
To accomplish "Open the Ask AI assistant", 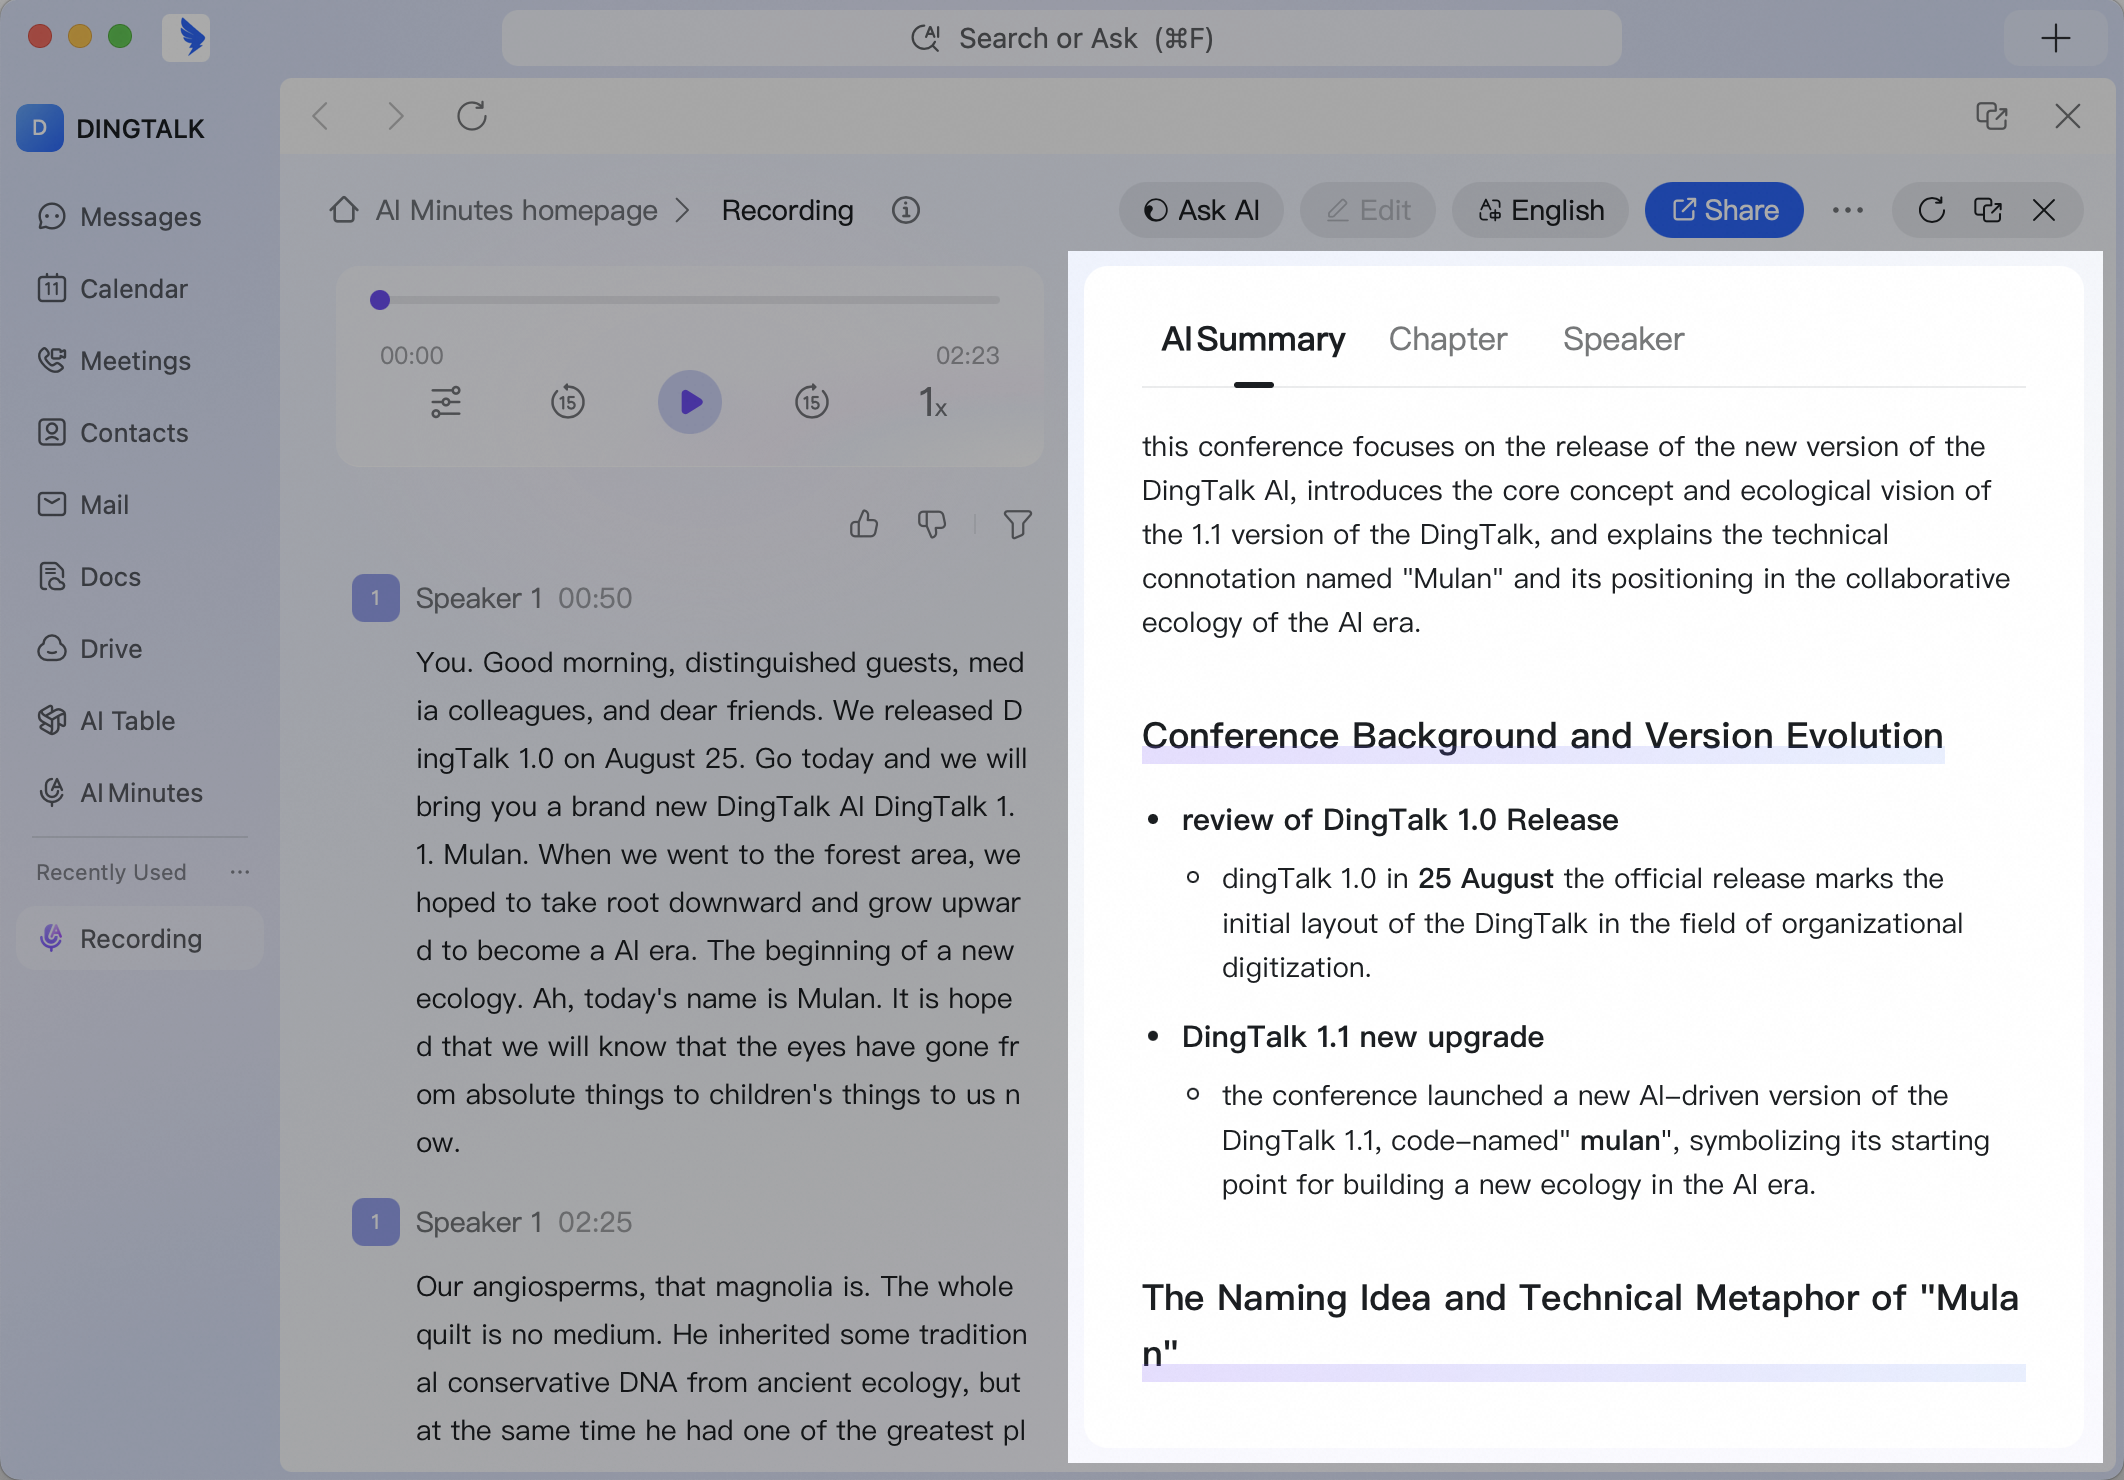I will [1201, 210].
